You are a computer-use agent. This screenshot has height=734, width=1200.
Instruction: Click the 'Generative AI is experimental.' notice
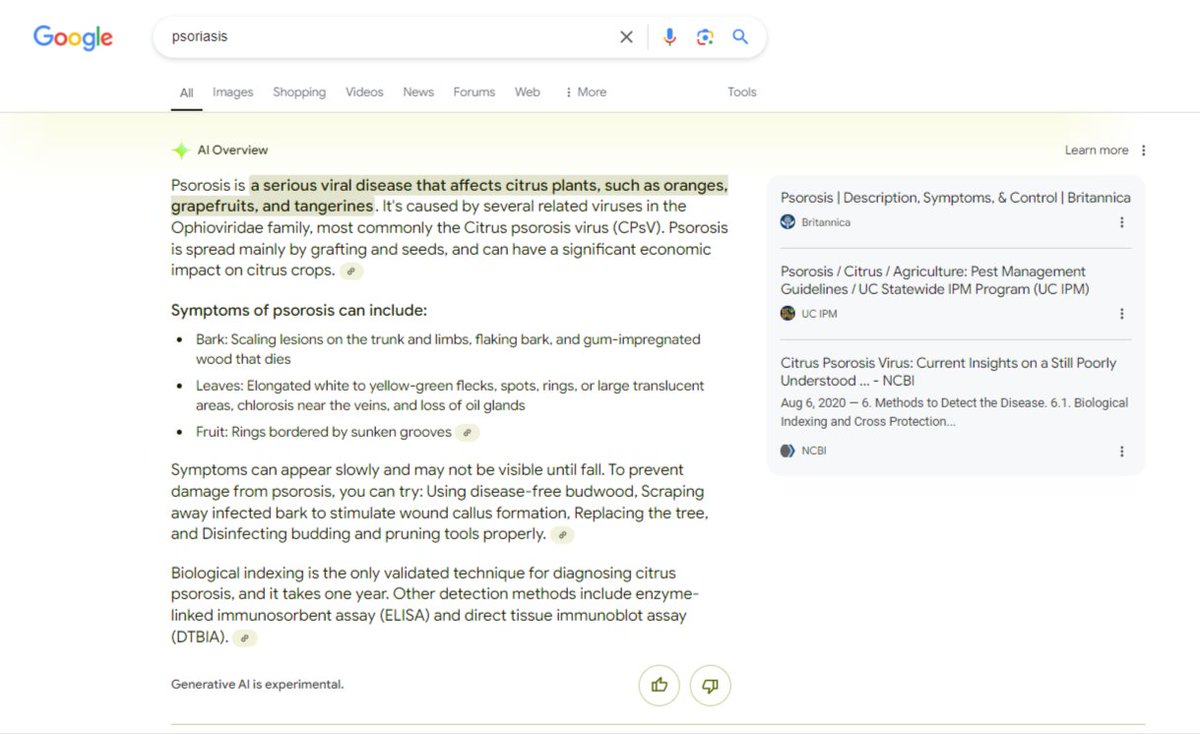coord(257,685)
